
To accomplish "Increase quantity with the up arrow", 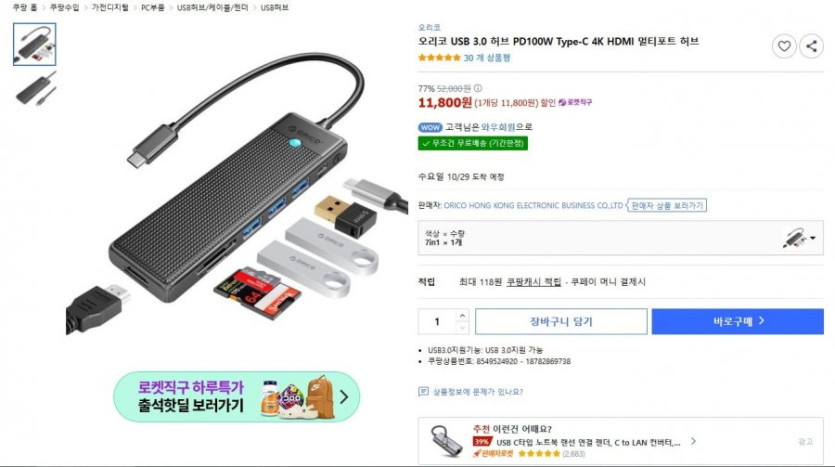I will (462, 315).
